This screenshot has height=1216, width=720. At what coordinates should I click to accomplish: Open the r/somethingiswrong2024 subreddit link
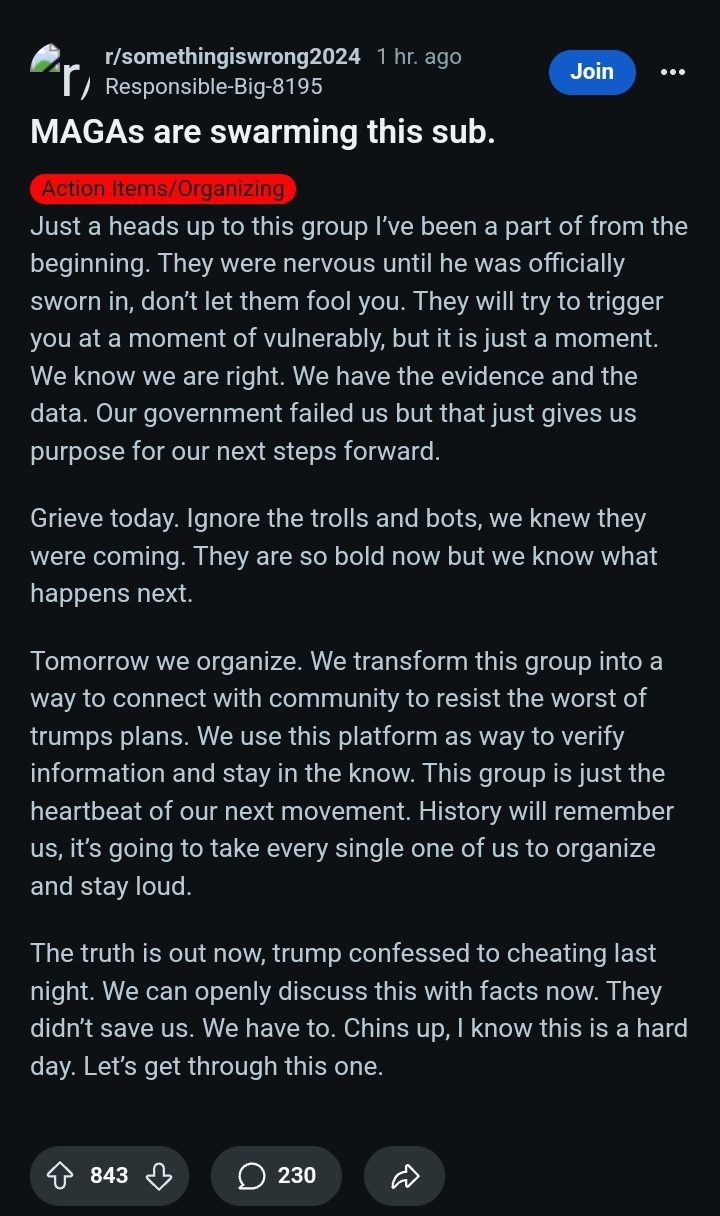232,57
